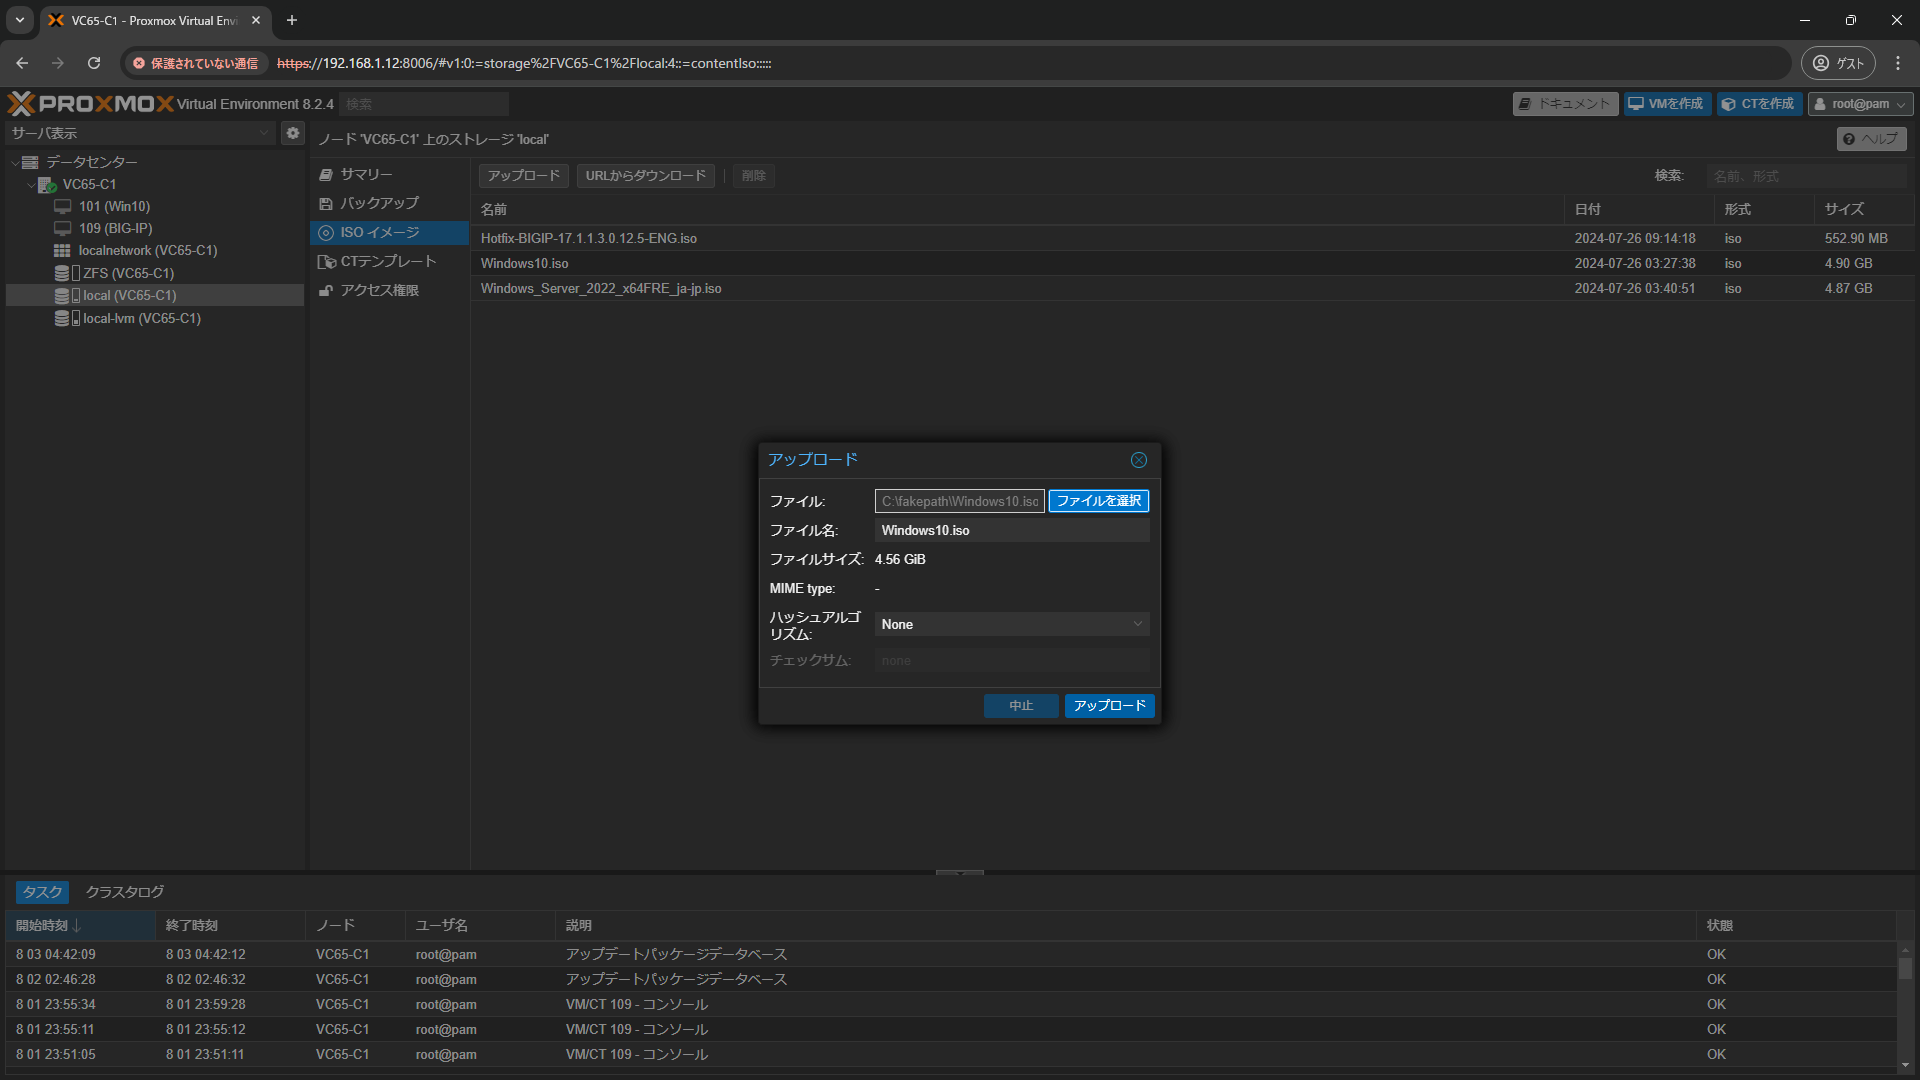Sort by Size column header
The image size is (1920, 1080).
[1864, 209]
